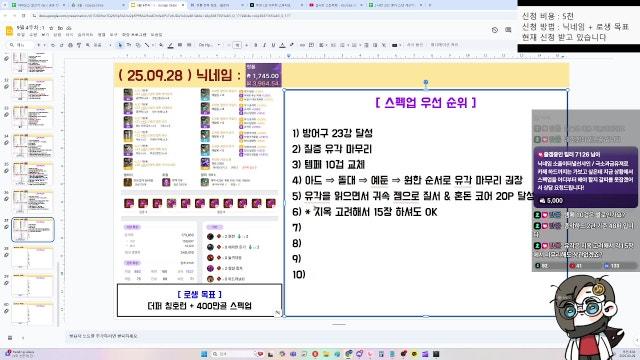
Task: Star this presentation with the star icon
Action: tap(51, 28)
